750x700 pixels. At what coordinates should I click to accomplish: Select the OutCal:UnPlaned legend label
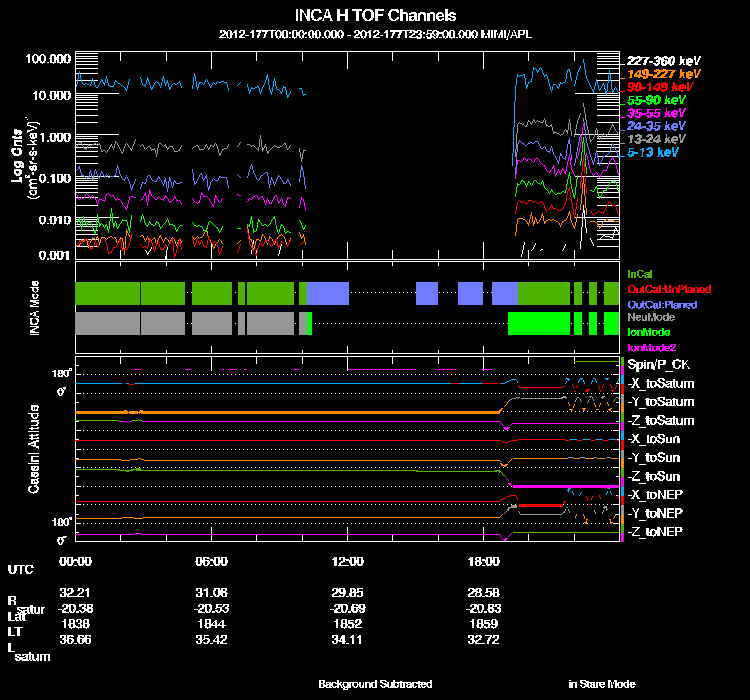[x=662, y=288]
